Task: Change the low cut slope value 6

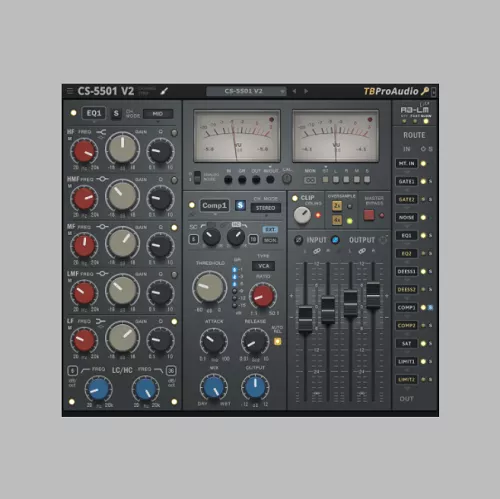Action: [72, 371]
